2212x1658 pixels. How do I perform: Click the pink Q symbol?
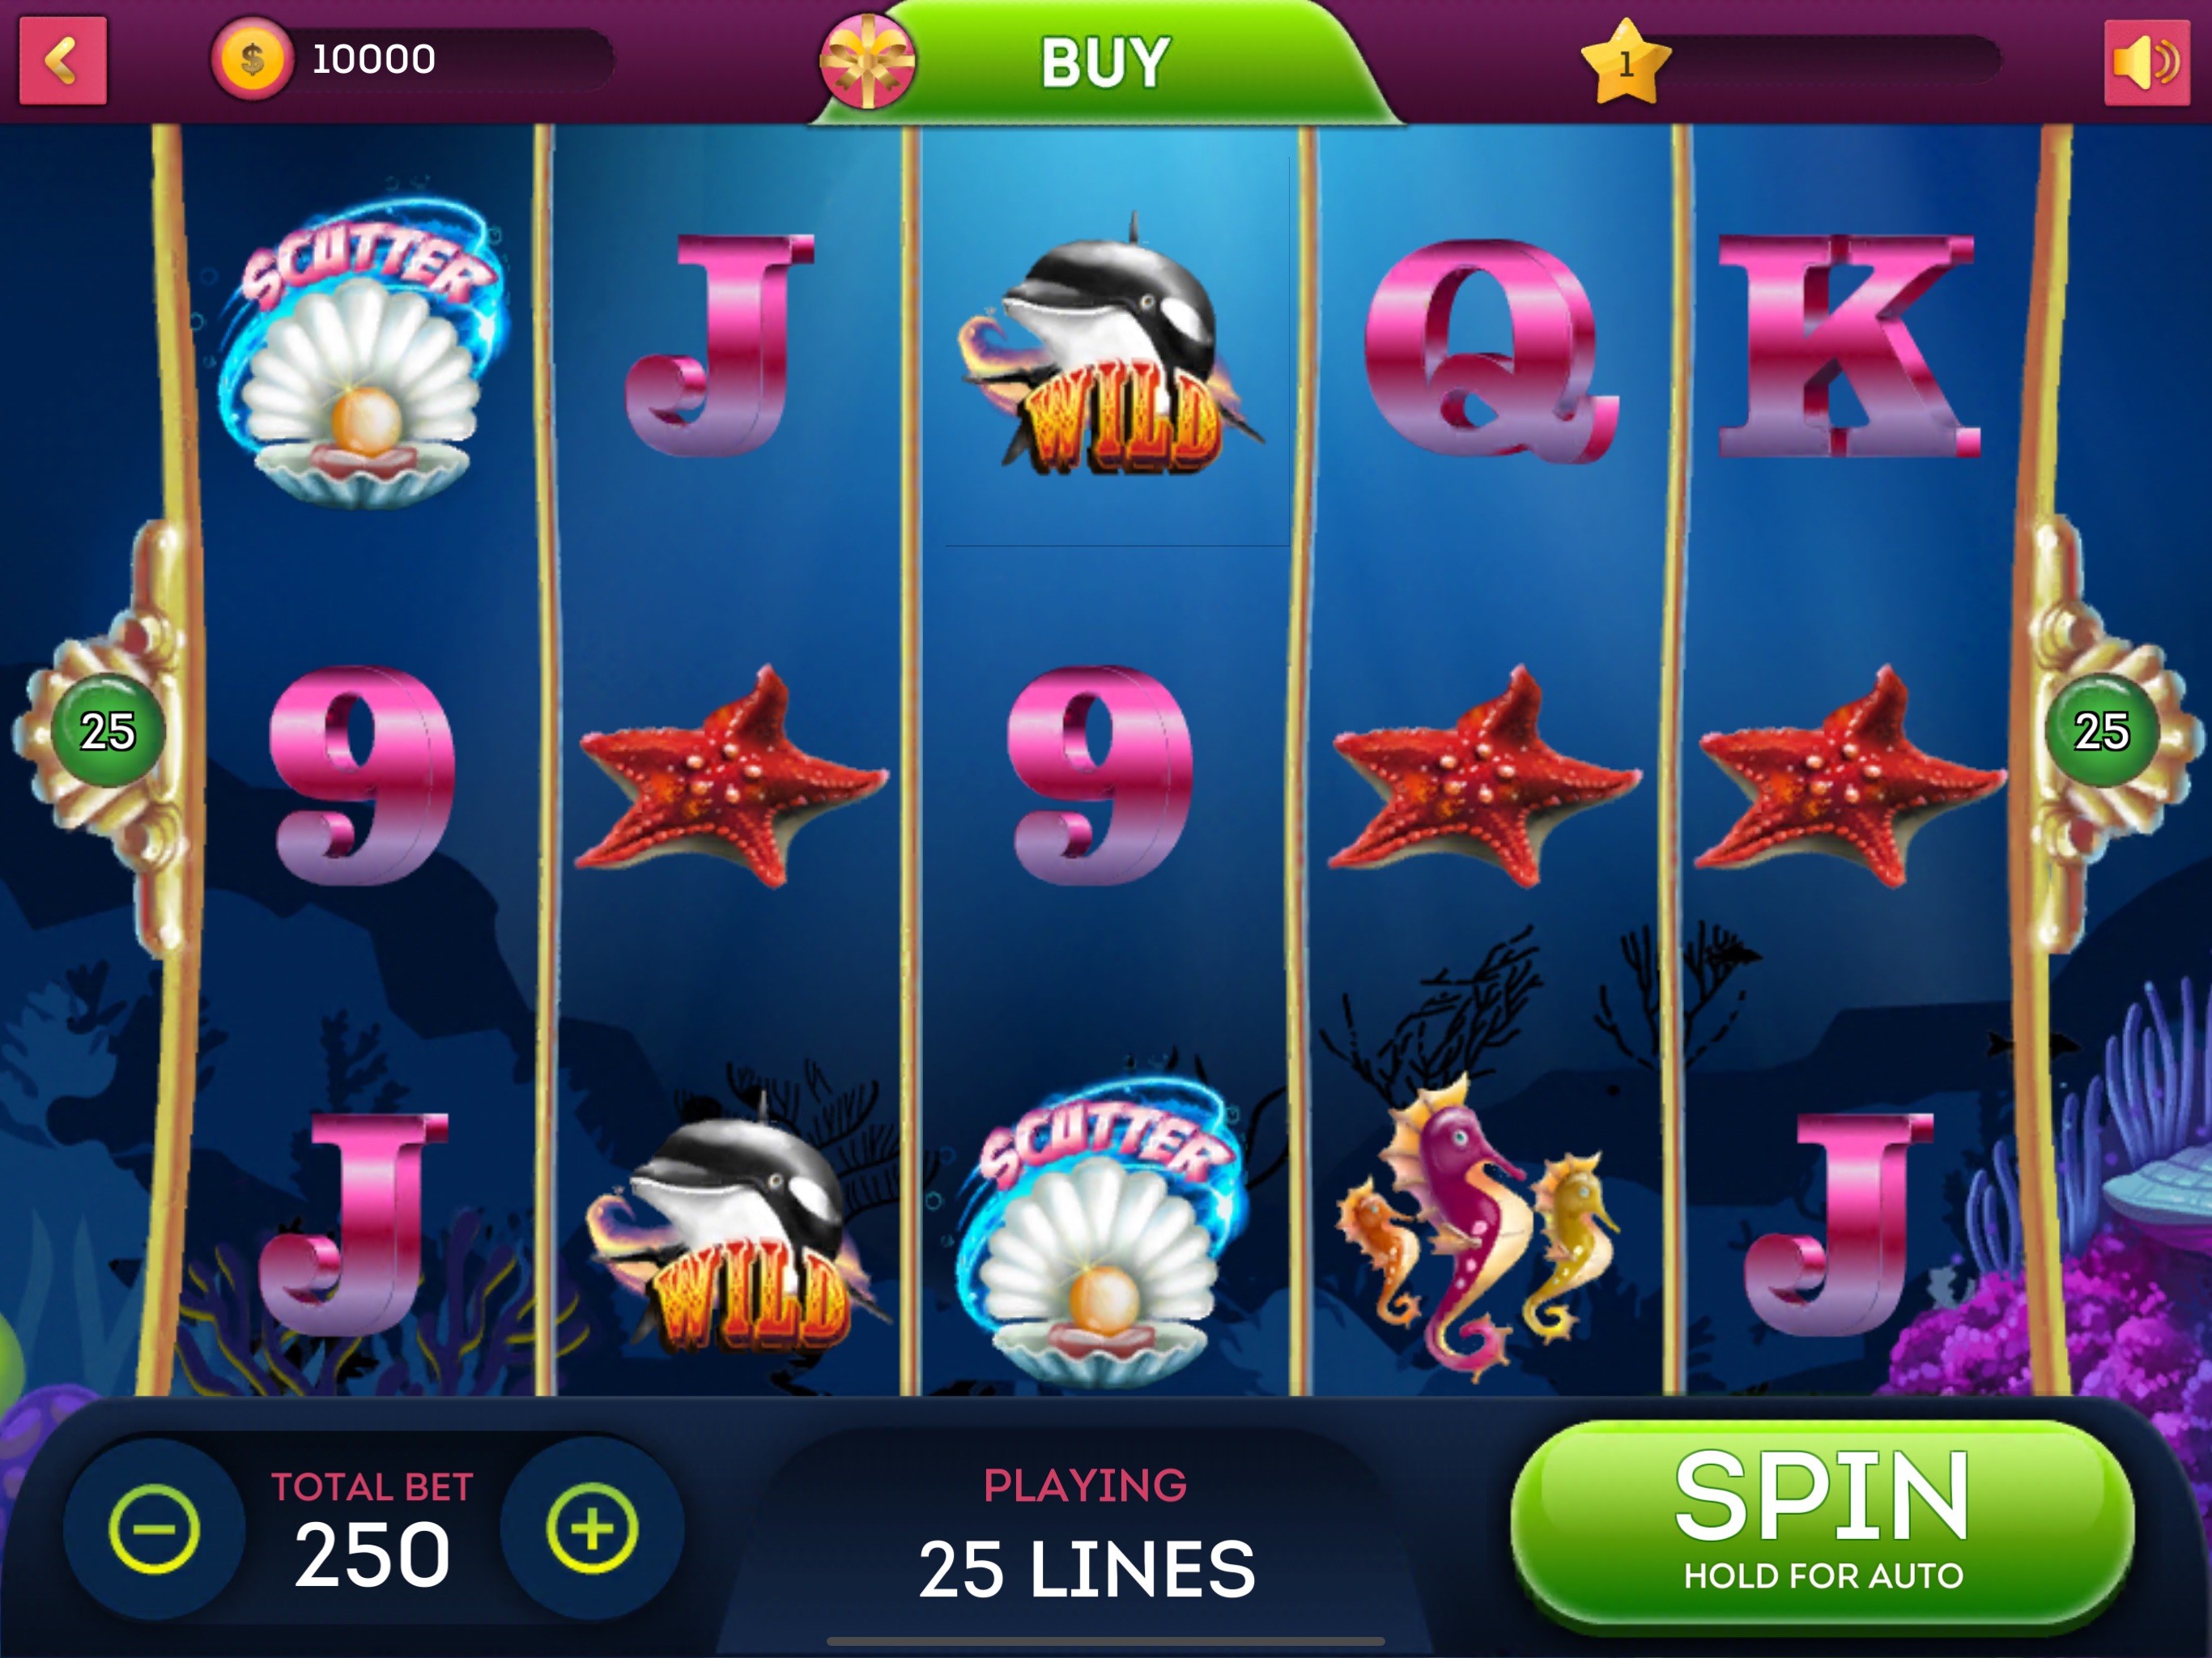[1490, 350]
